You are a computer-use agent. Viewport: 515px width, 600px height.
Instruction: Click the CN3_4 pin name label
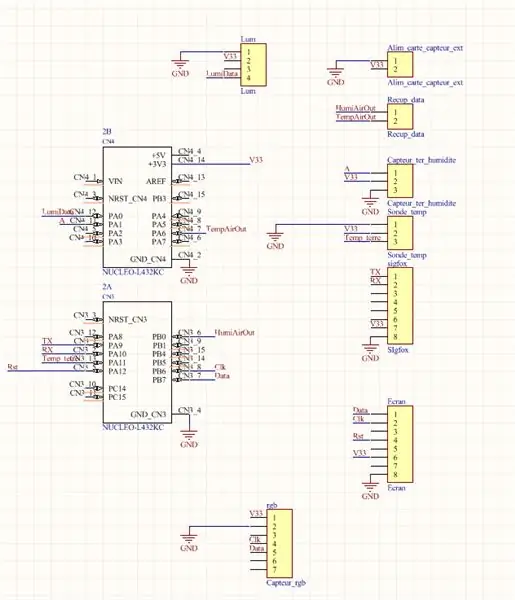[x=190, y=410]
